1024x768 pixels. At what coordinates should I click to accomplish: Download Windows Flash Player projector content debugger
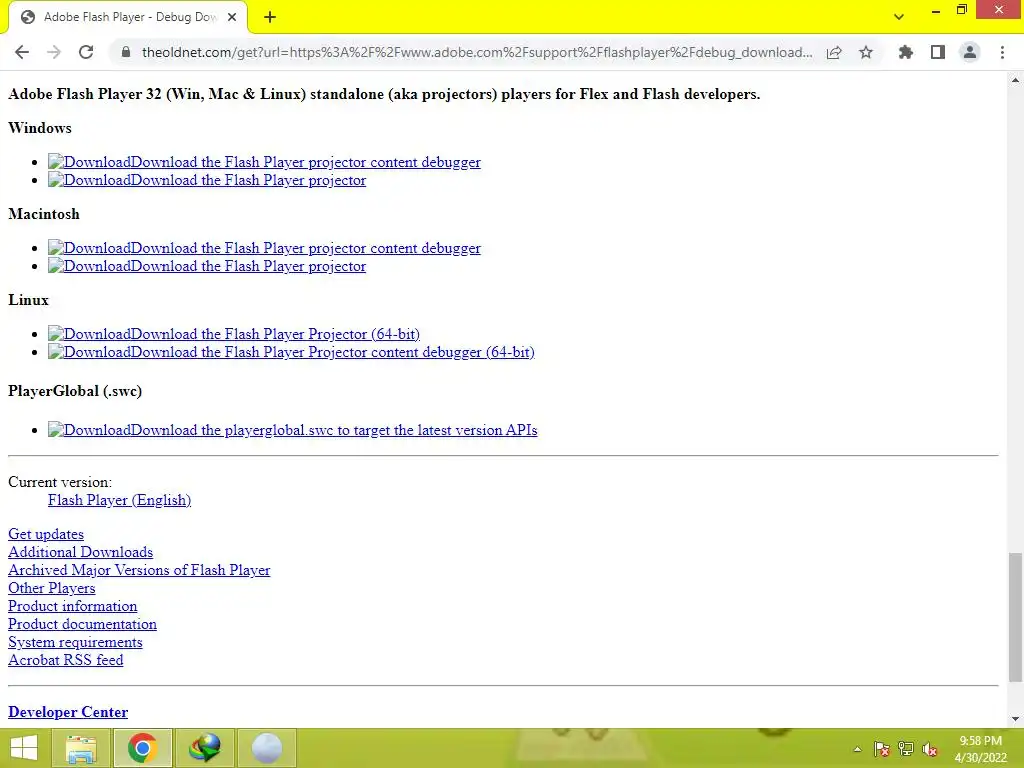pos(264,162)
